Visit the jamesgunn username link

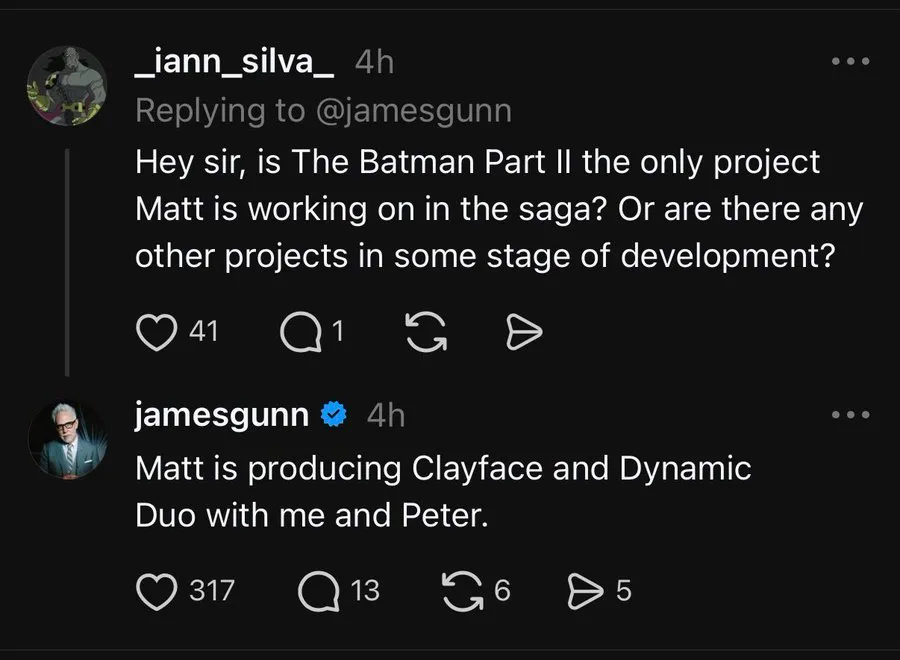click(x=221, y=414)
